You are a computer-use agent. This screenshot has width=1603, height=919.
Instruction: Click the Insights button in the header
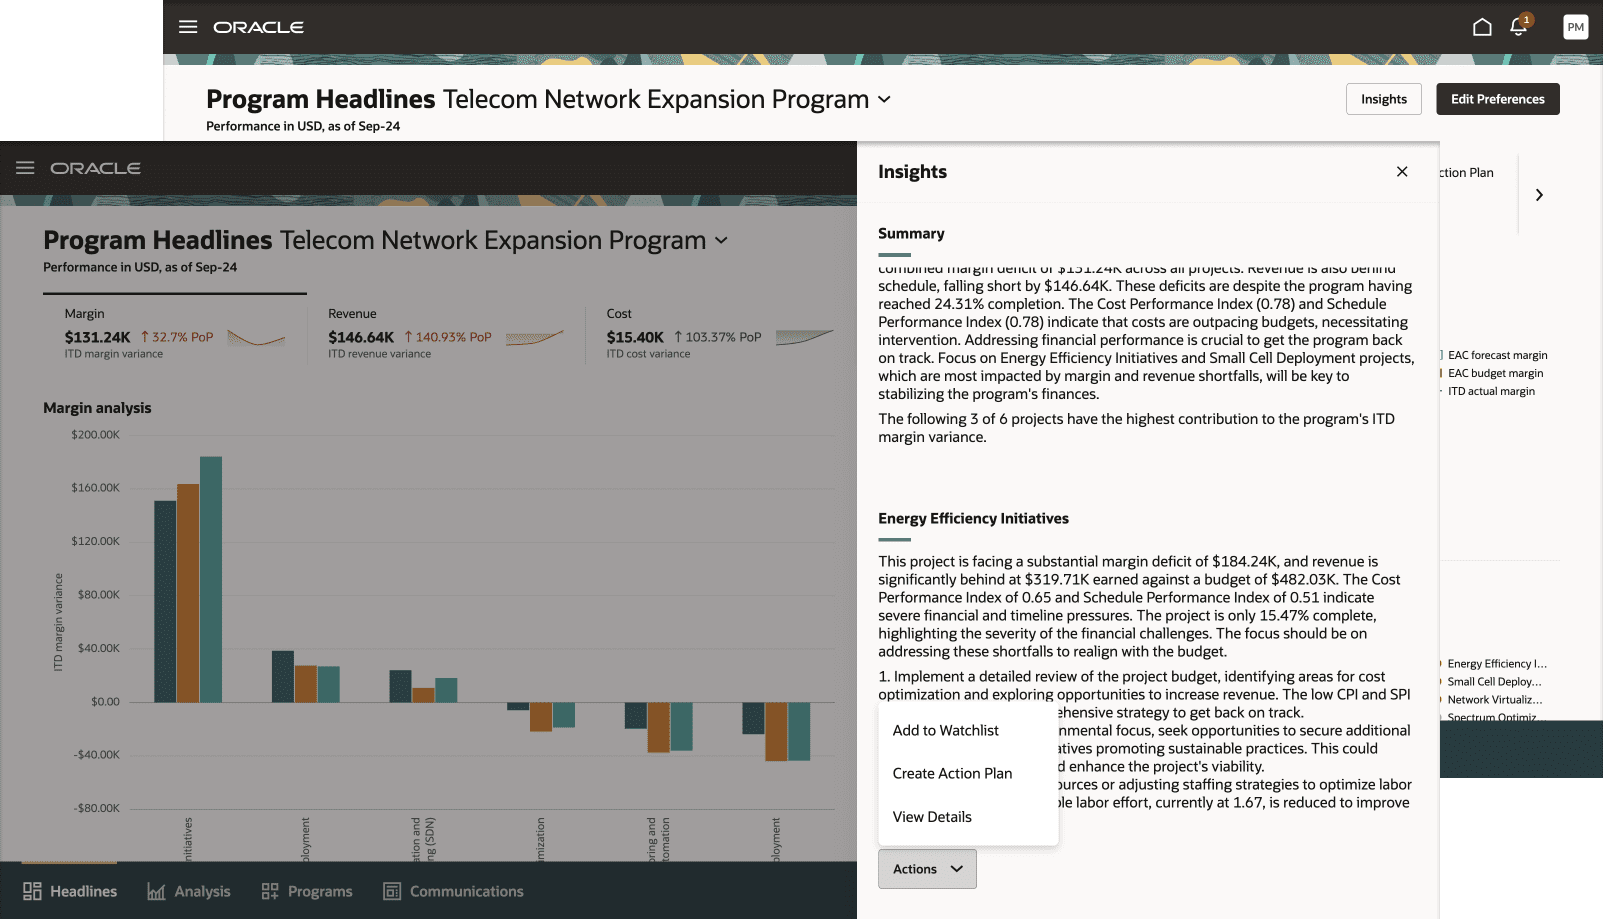click(x=1383, y=99)
